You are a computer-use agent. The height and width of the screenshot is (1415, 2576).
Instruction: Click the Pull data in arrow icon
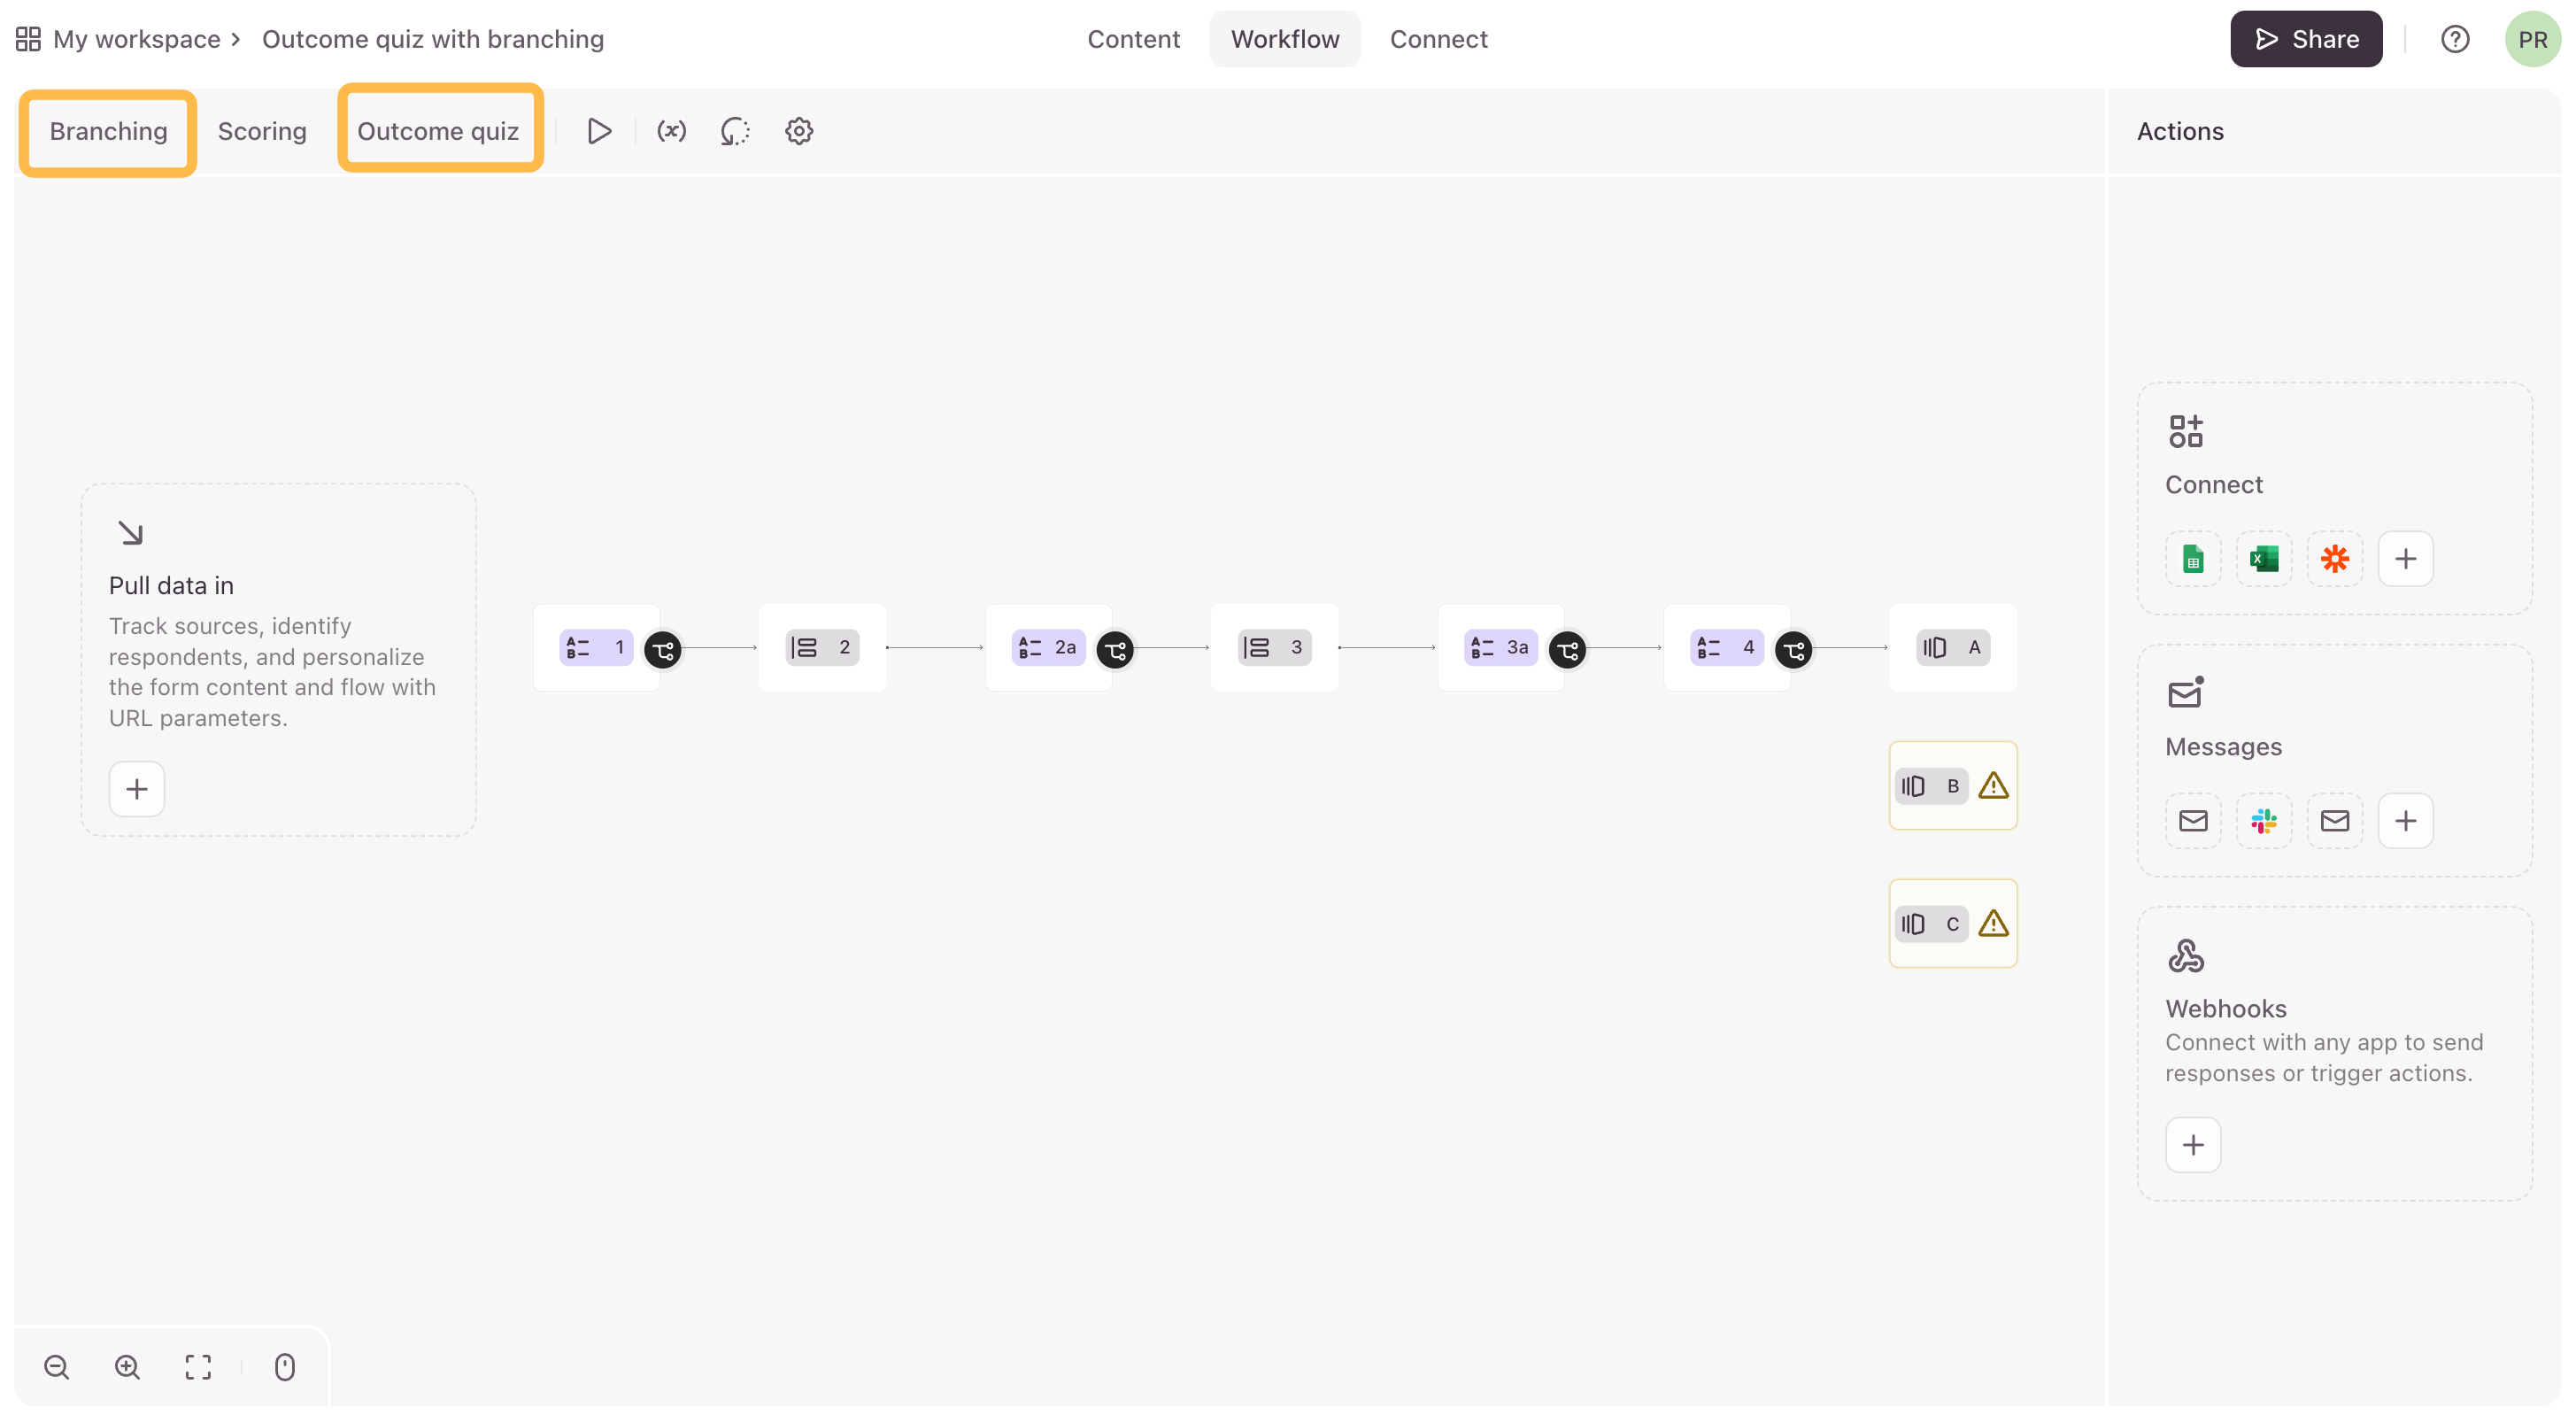(130, 532)
